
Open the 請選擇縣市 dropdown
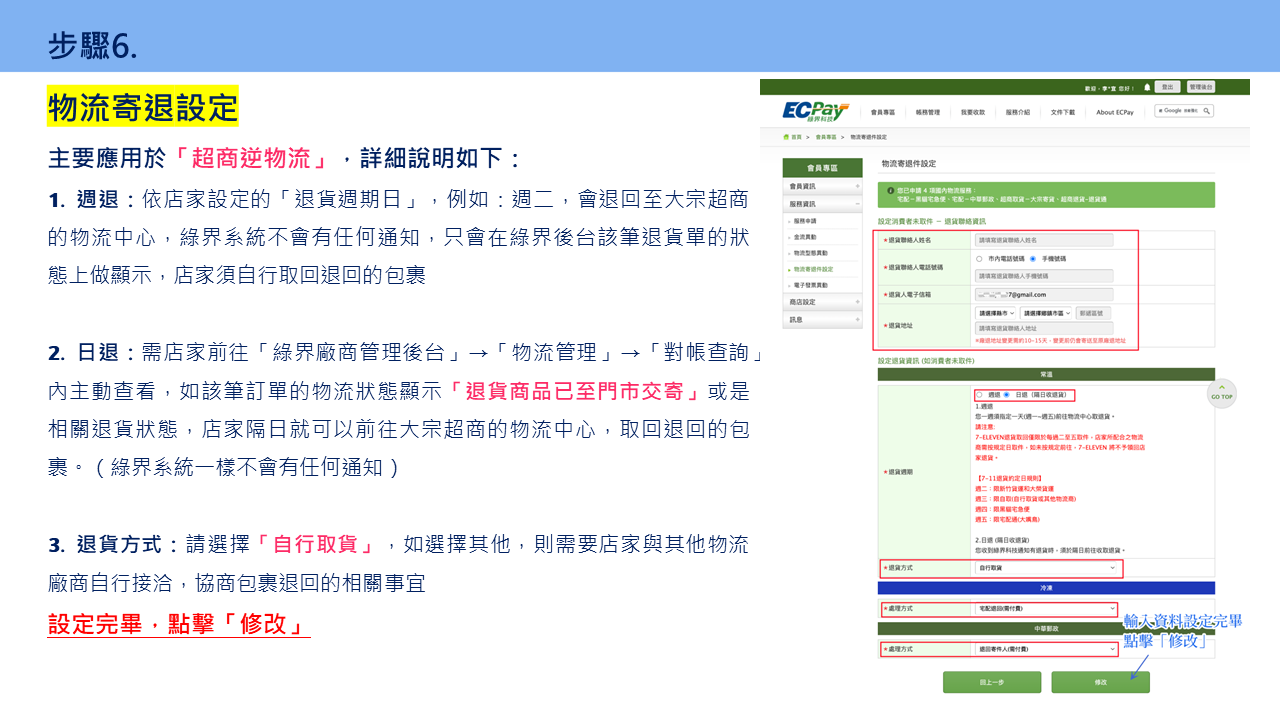coord(995,313)
